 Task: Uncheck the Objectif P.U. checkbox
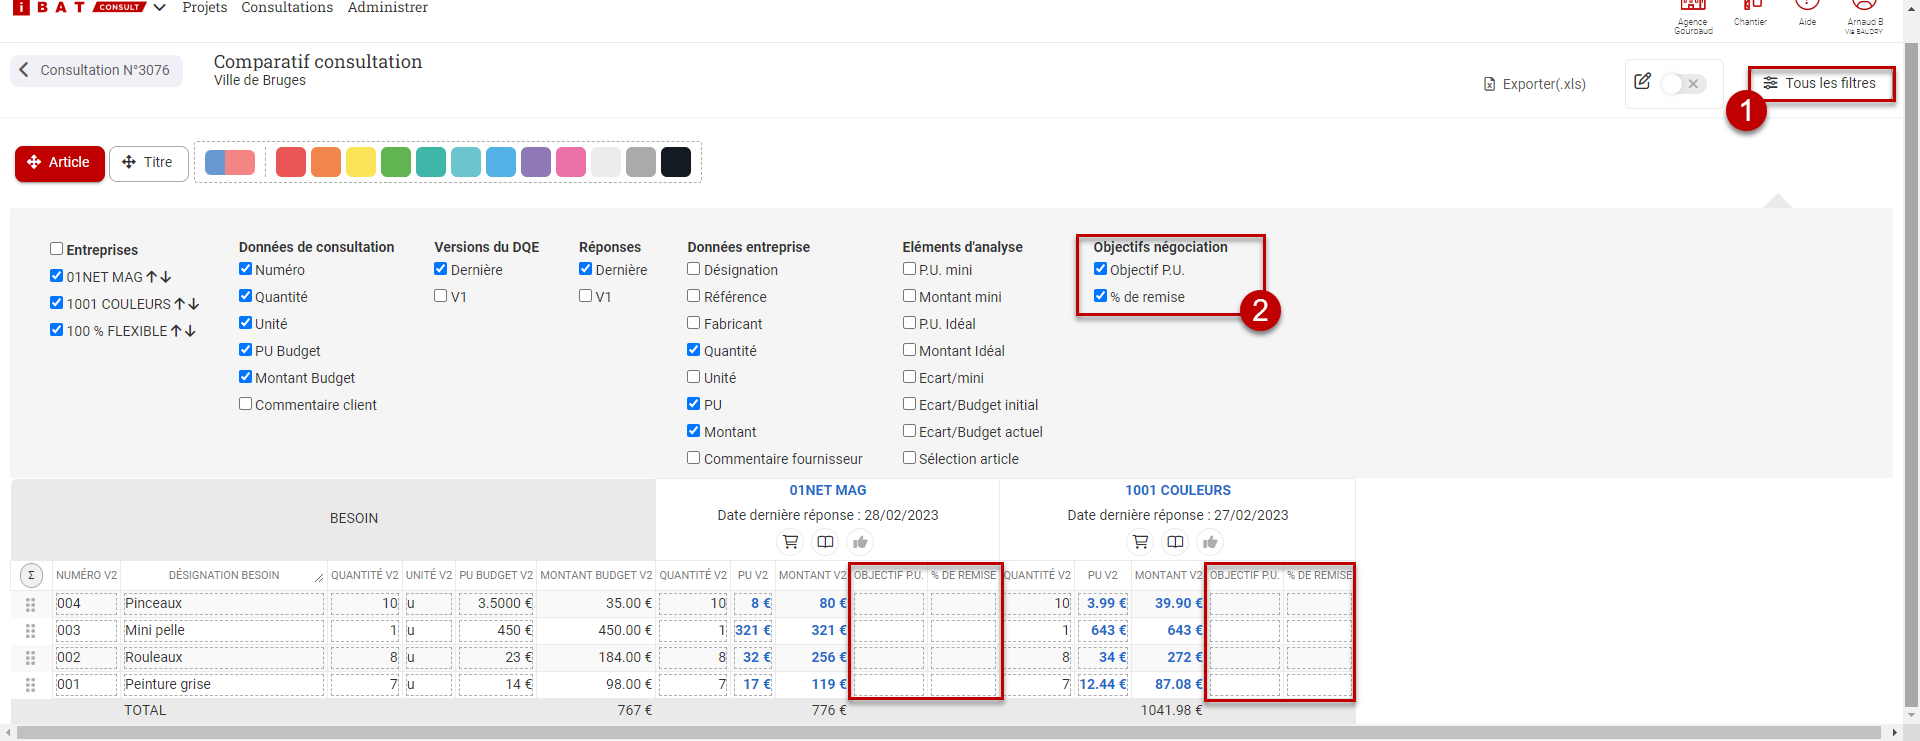coord(1100,269)
